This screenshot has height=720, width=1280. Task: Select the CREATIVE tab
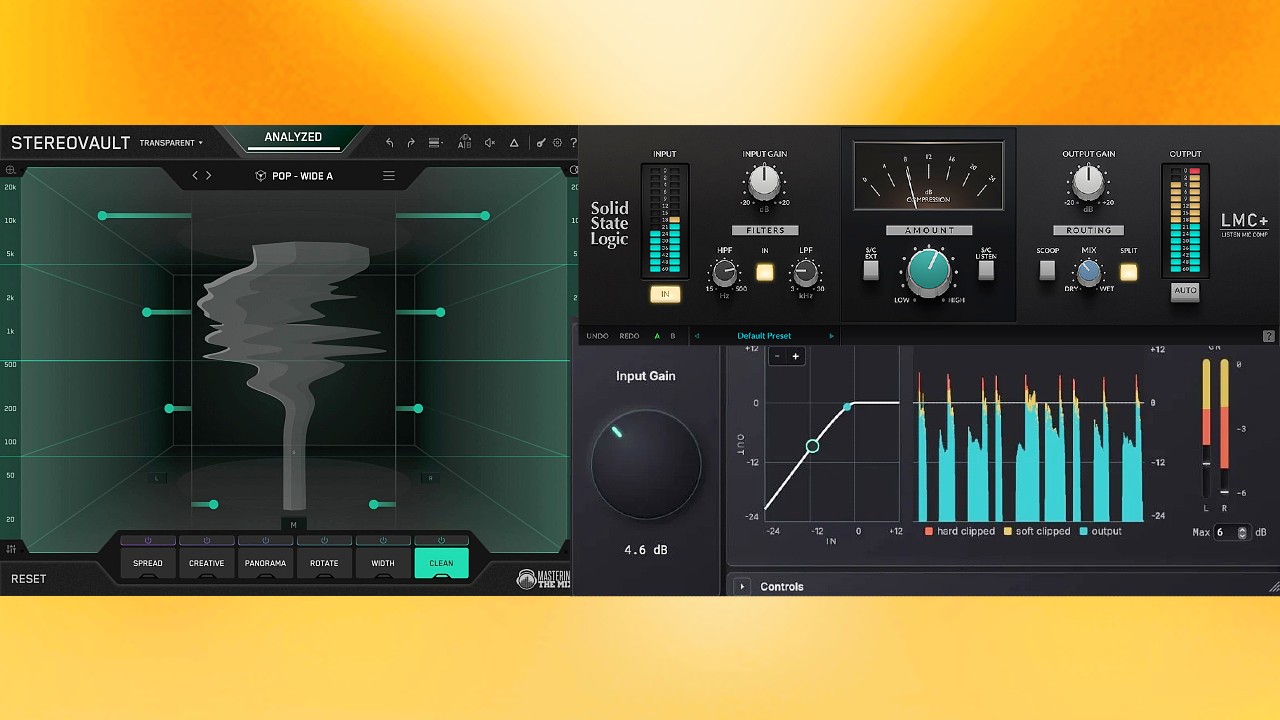207,563
